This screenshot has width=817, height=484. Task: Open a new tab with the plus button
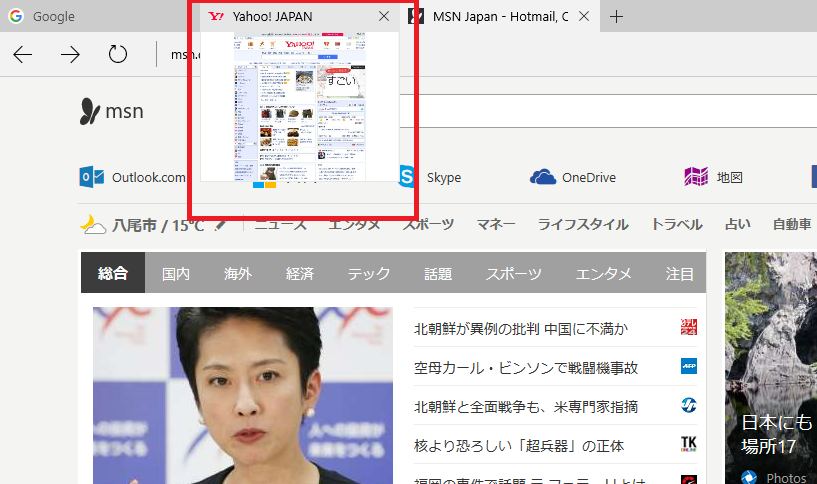(x=616, y=17)
